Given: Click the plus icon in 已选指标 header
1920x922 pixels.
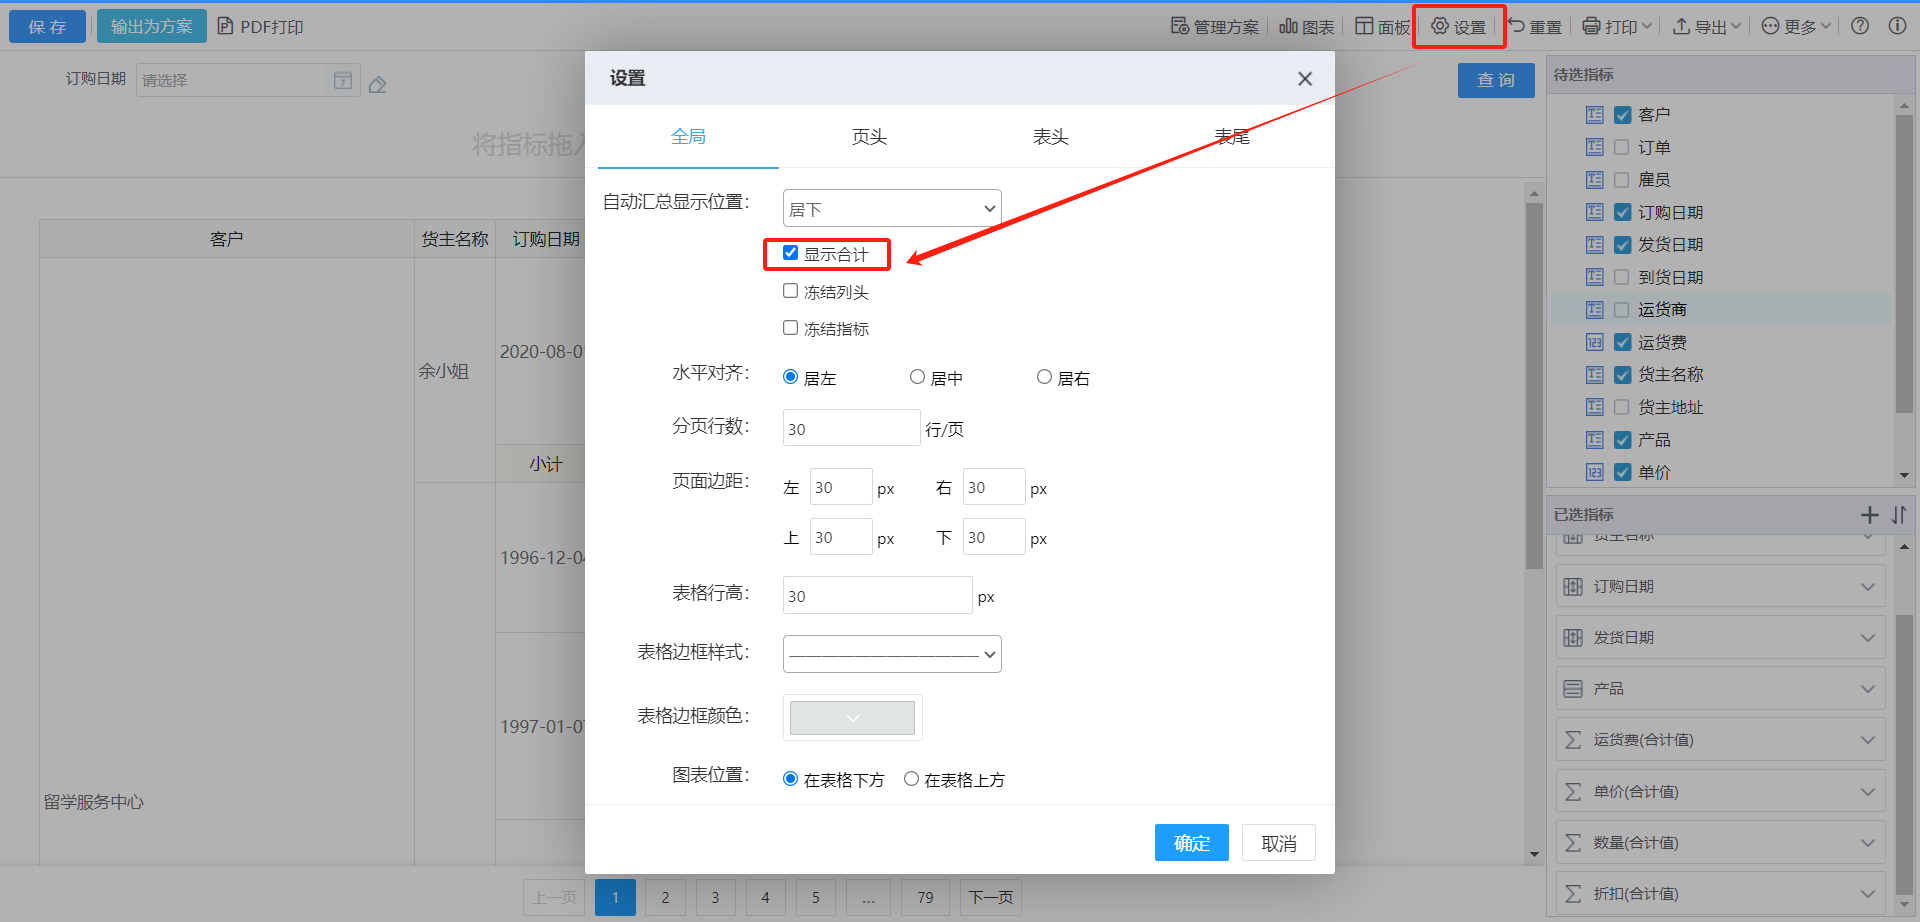Looking at the screenshot, I should pos(1869,515).
